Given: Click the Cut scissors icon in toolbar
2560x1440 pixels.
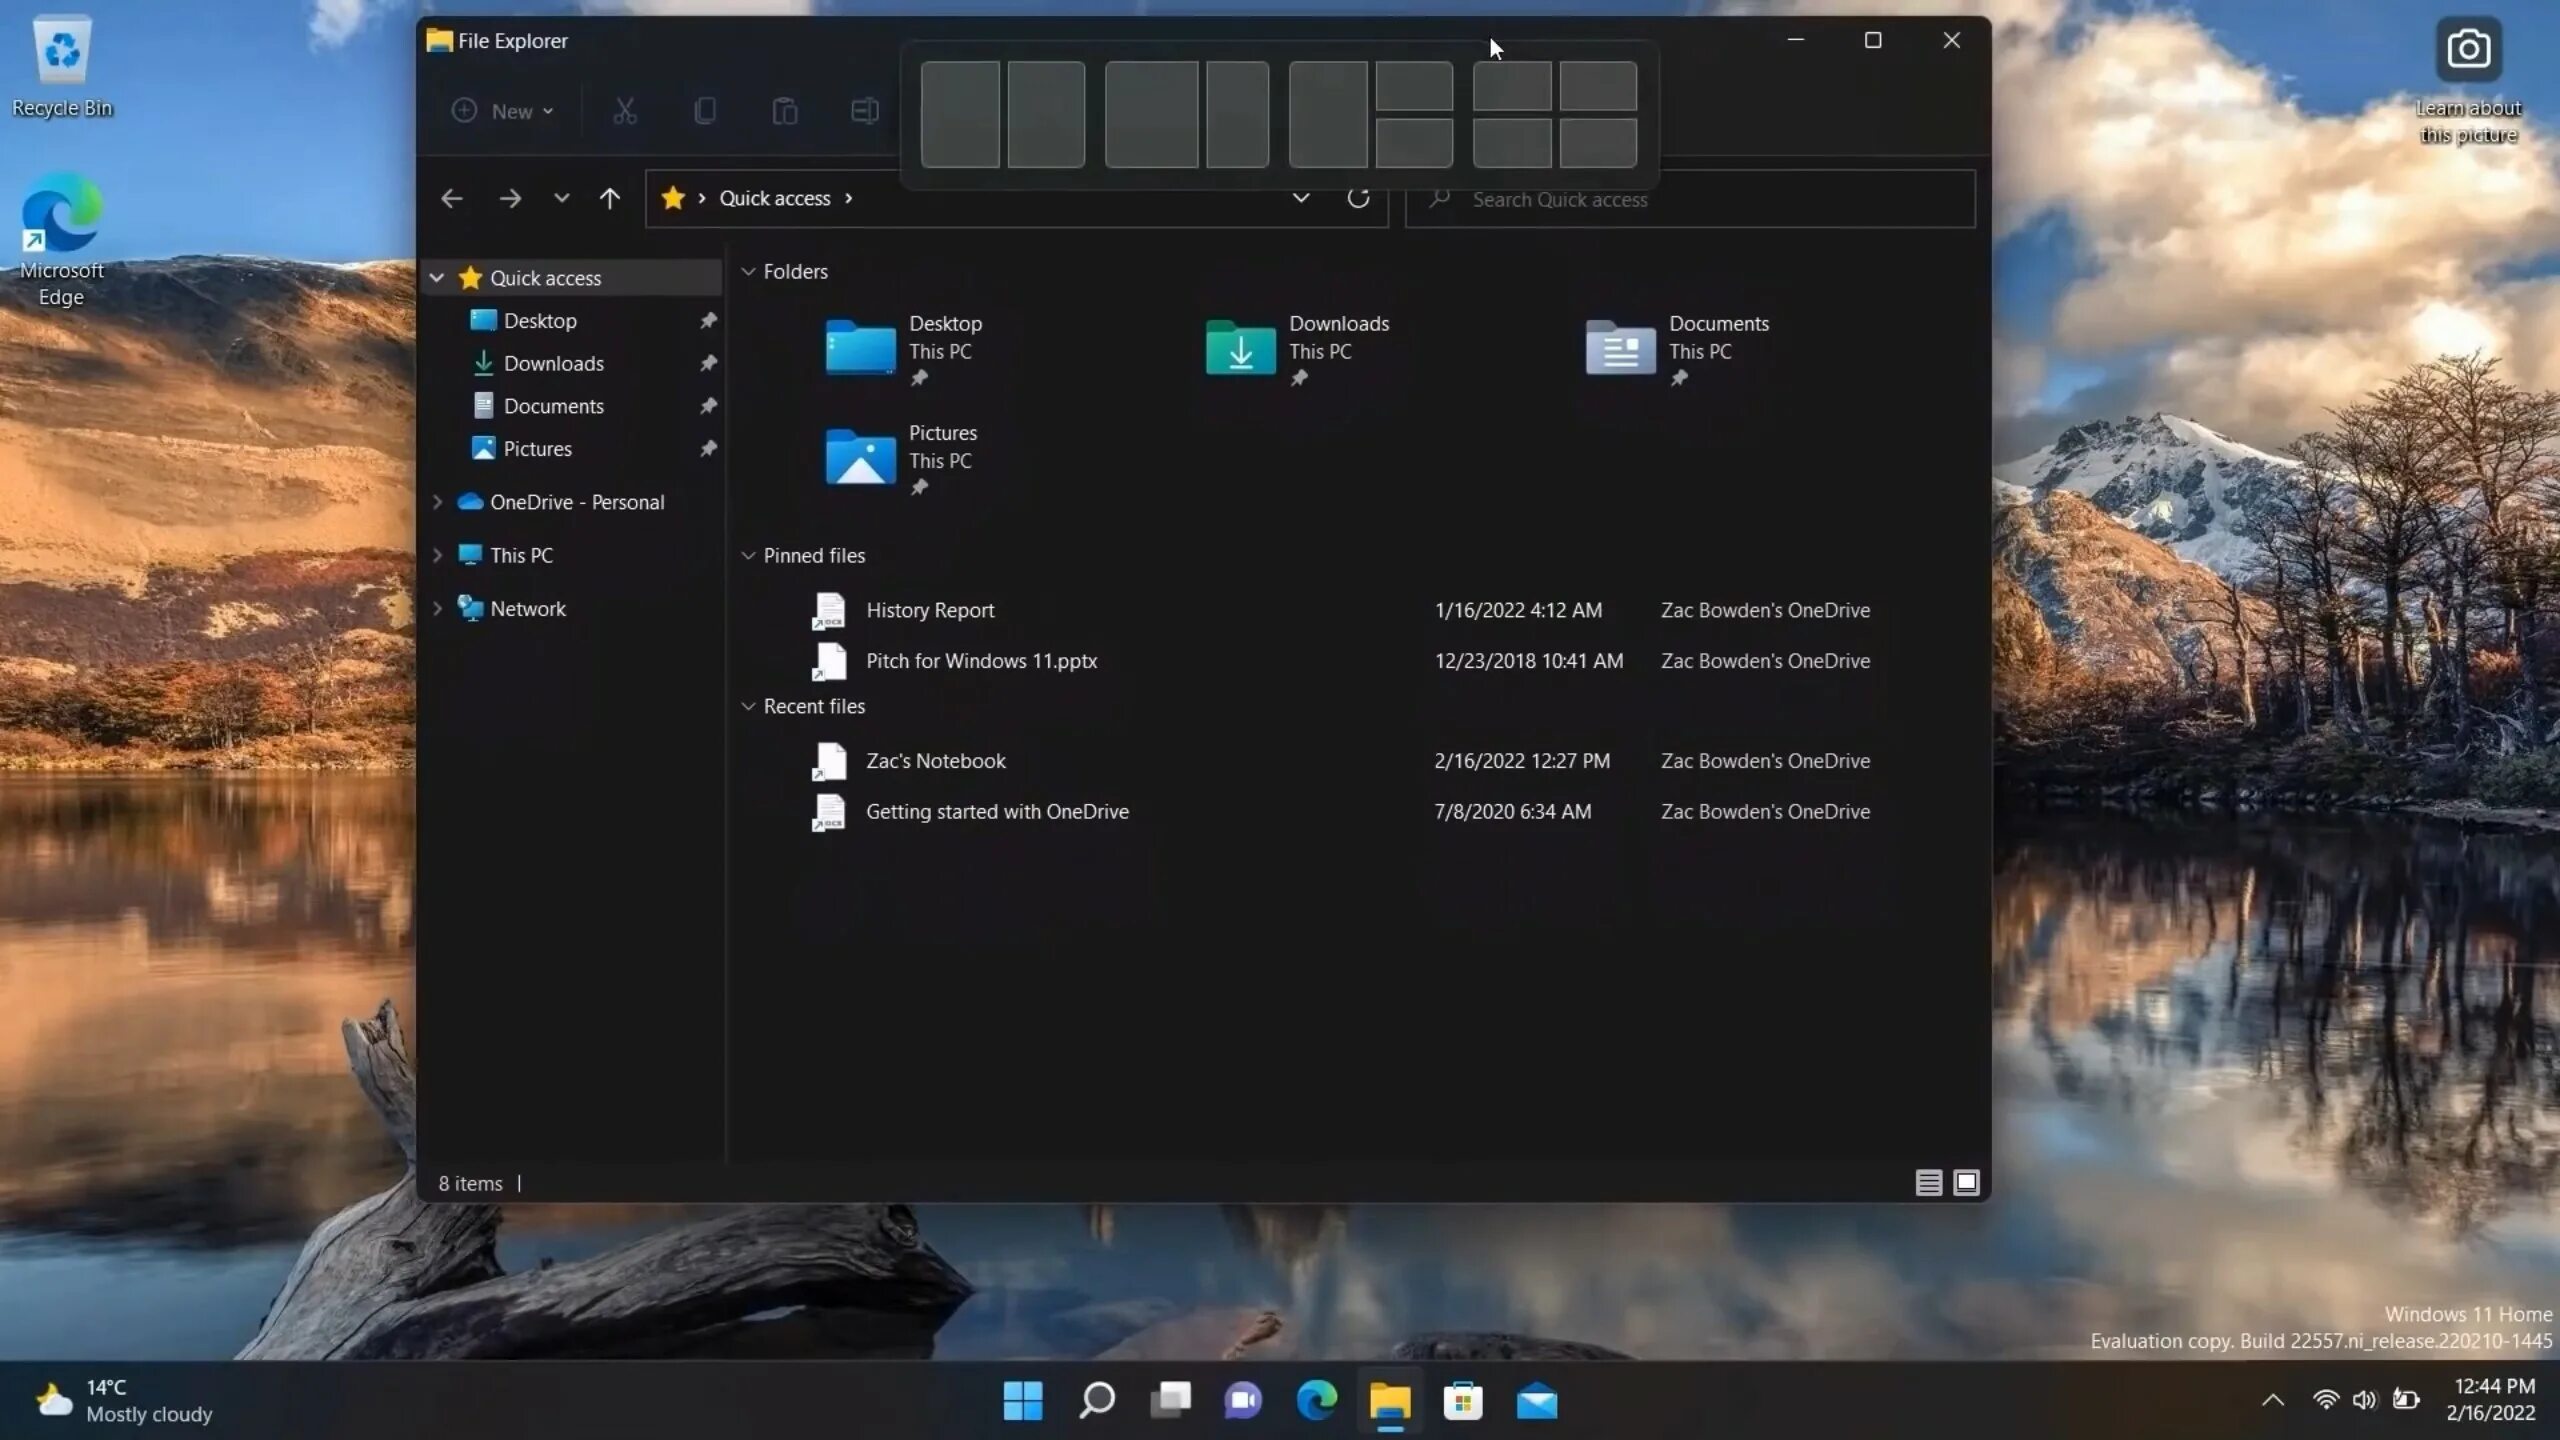Looking at the screenshot, I should coord(624,111).
